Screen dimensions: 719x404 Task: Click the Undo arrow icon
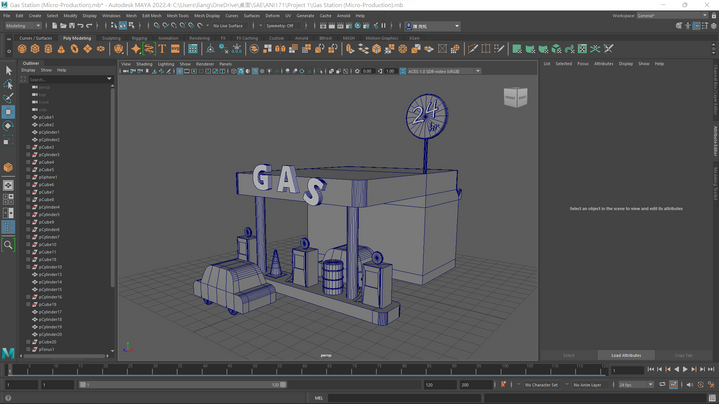[80, 26]
